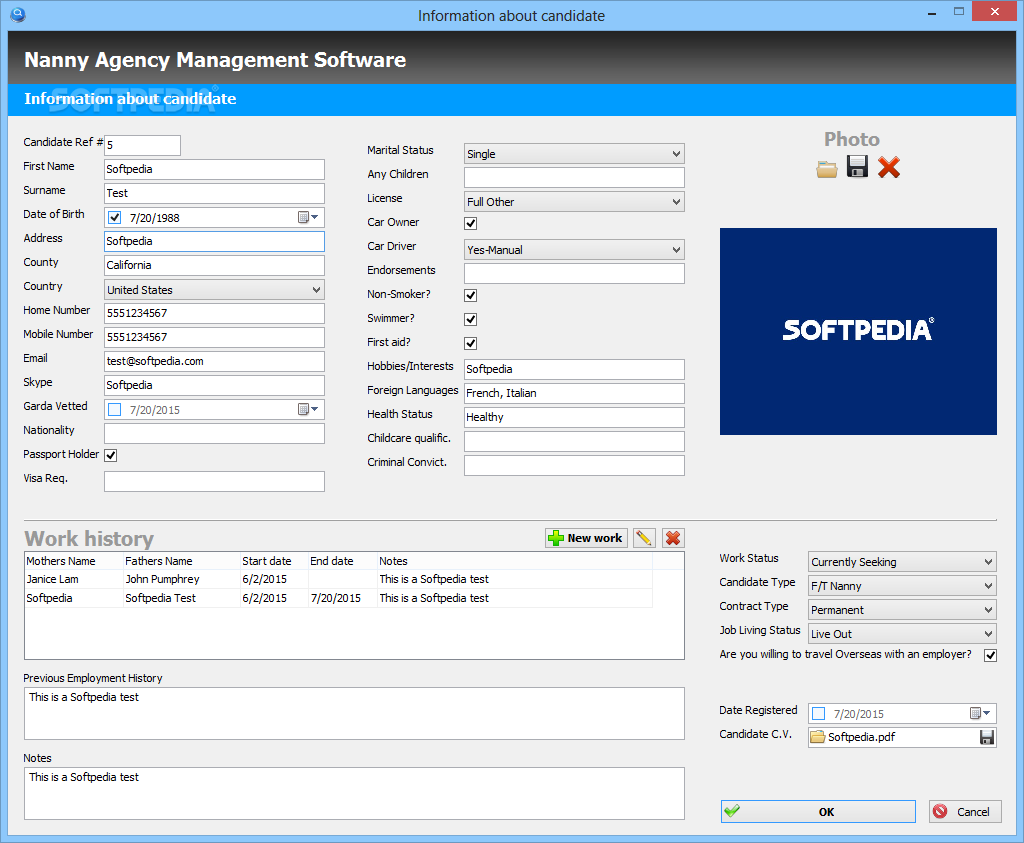Image resolution: width=1024 pixels, height=843 pixels.
Task: Click the Previous Employment History text area
Action: [x=354, y=713]
